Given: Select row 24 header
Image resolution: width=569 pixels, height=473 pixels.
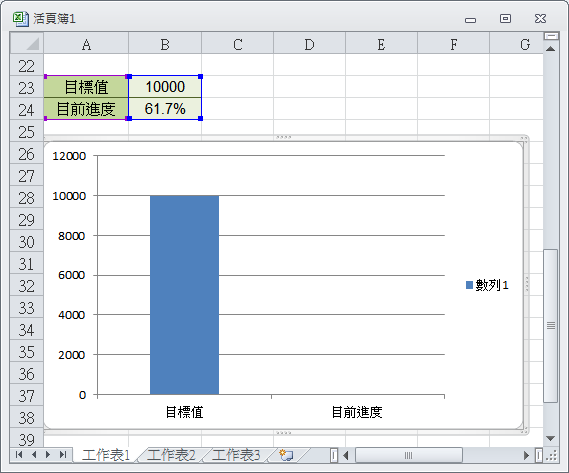Looking at the screenshot, I should coord(26,109).
